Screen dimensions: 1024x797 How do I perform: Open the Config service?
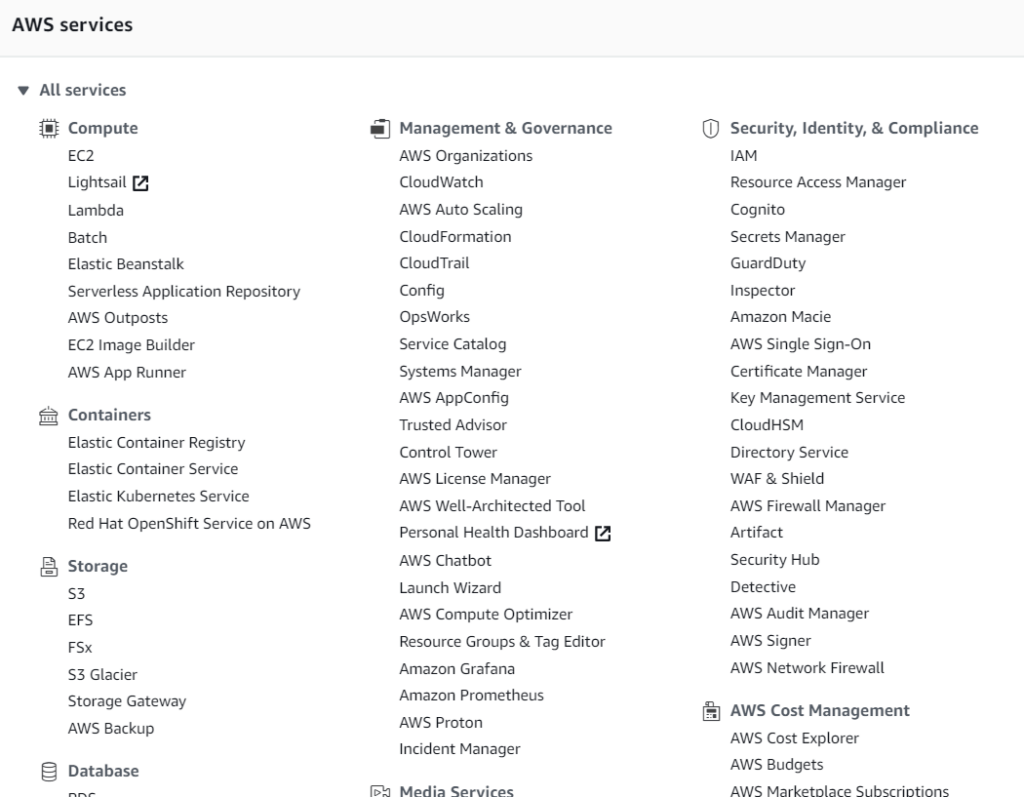tap(422, 291)
